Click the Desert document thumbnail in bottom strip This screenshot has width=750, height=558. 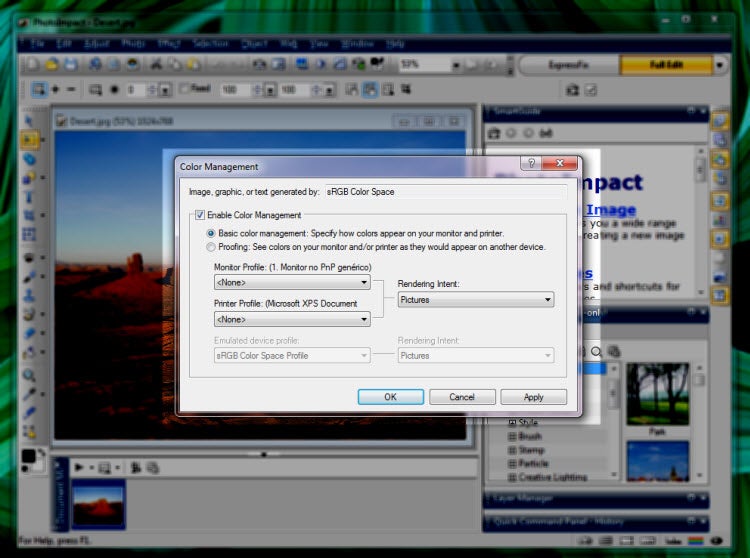click(99, 504)
